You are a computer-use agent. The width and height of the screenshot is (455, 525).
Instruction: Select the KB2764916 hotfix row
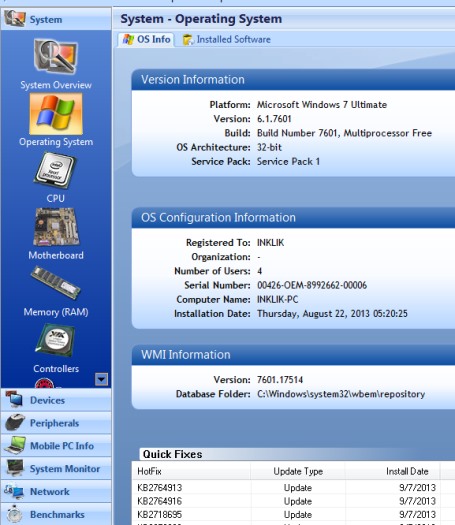[x=293, y=501]
